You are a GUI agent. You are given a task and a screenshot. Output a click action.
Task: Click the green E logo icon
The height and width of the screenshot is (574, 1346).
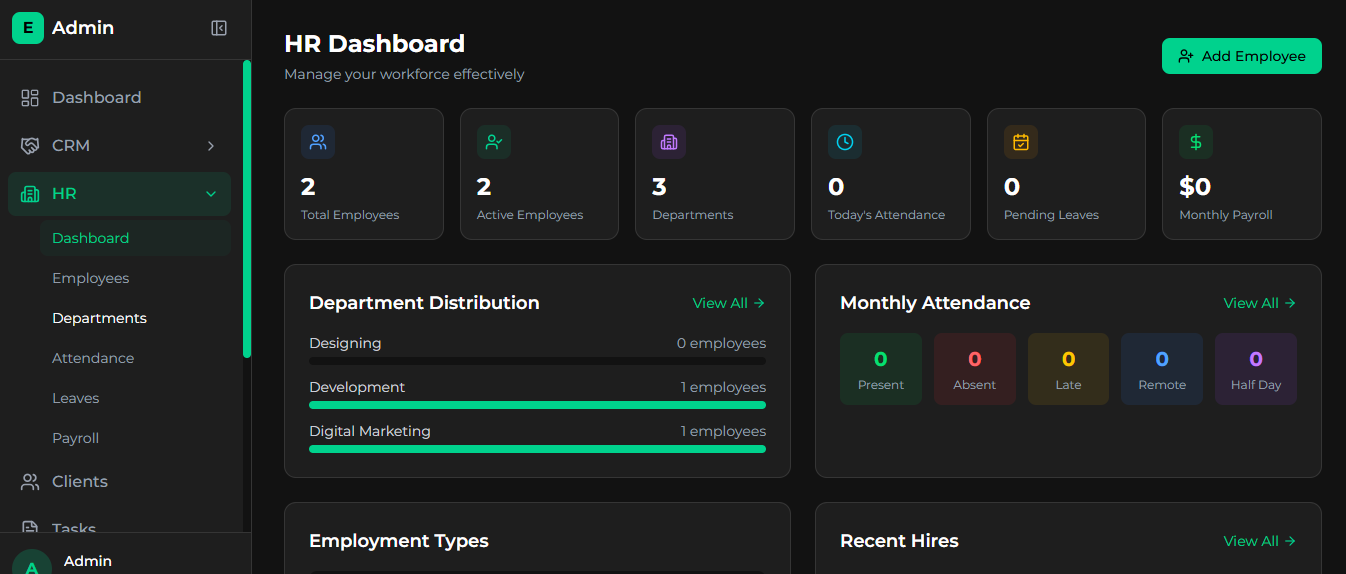click(28, 28)
